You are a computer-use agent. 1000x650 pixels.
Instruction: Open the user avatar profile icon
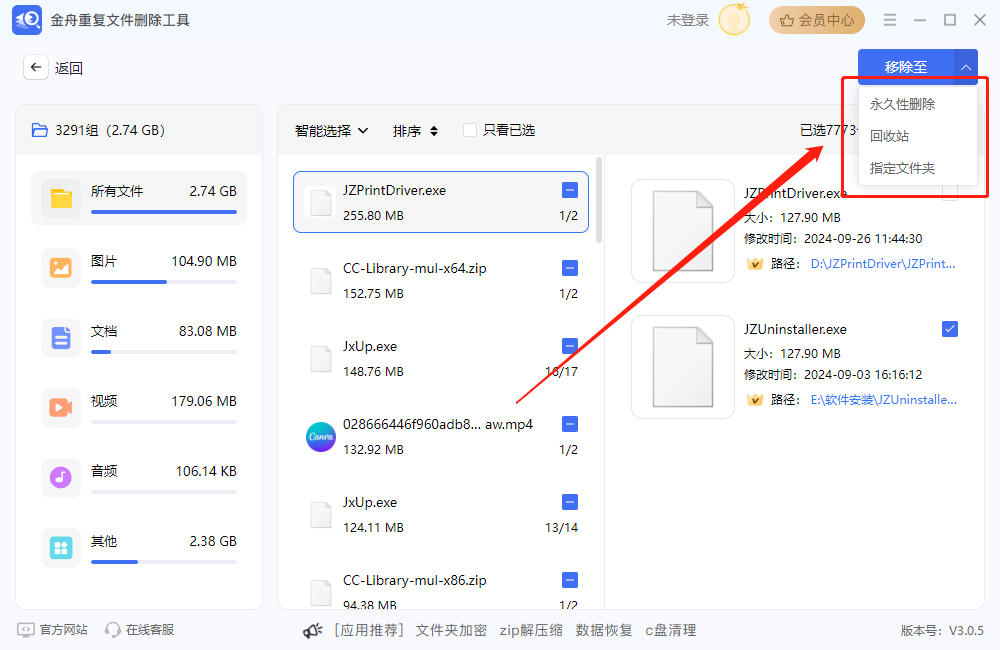click(734, 20)
